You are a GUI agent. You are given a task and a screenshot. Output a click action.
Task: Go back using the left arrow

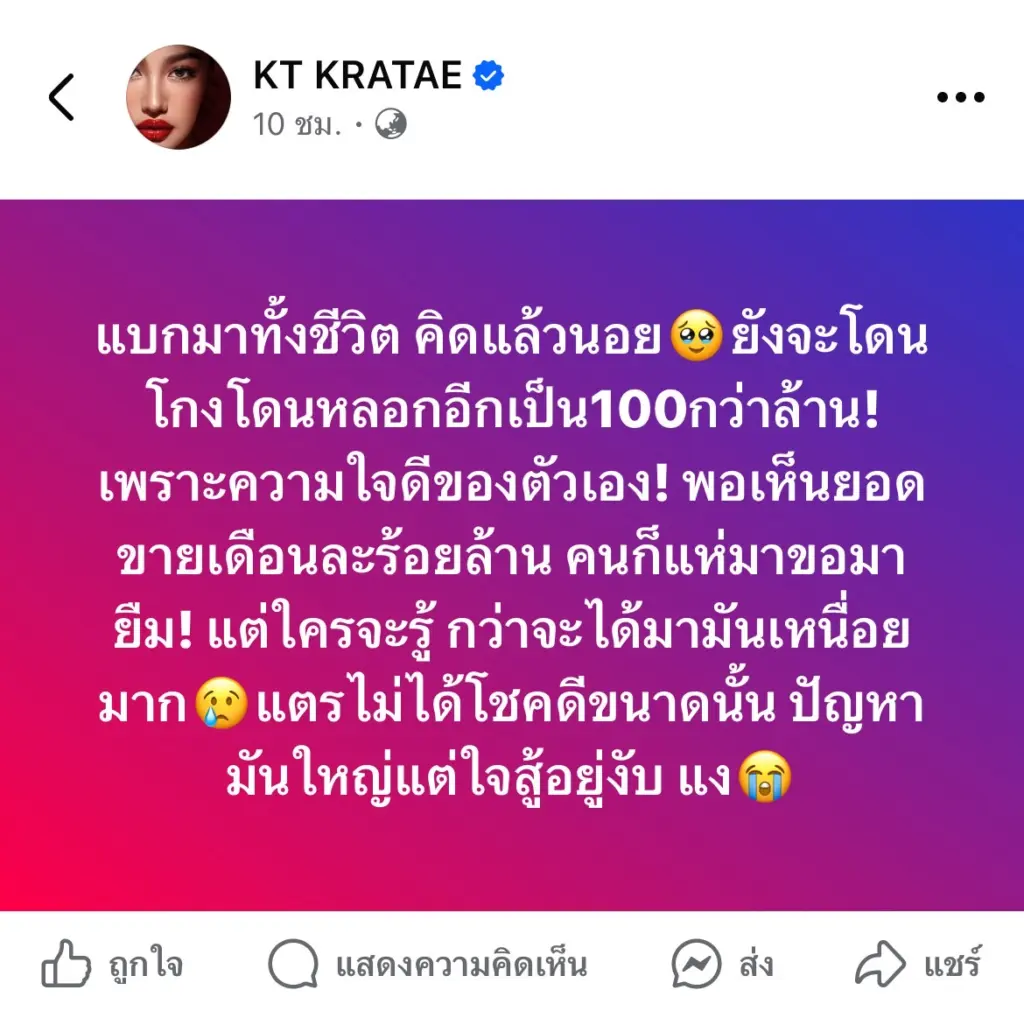[x=62, y=97]
